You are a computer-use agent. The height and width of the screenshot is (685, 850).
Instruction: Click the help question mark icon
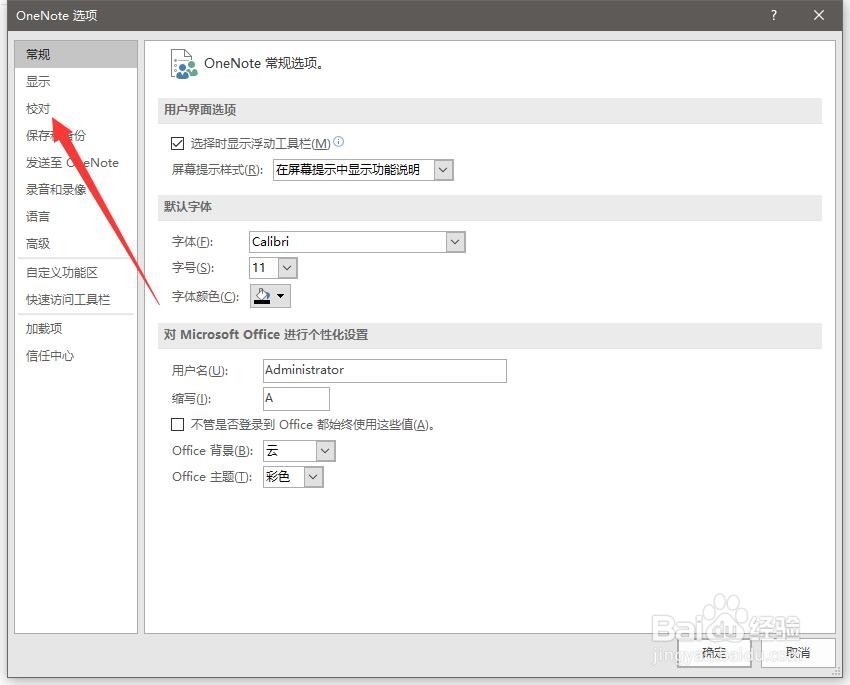pyautogui.click(x=774, y=15)
